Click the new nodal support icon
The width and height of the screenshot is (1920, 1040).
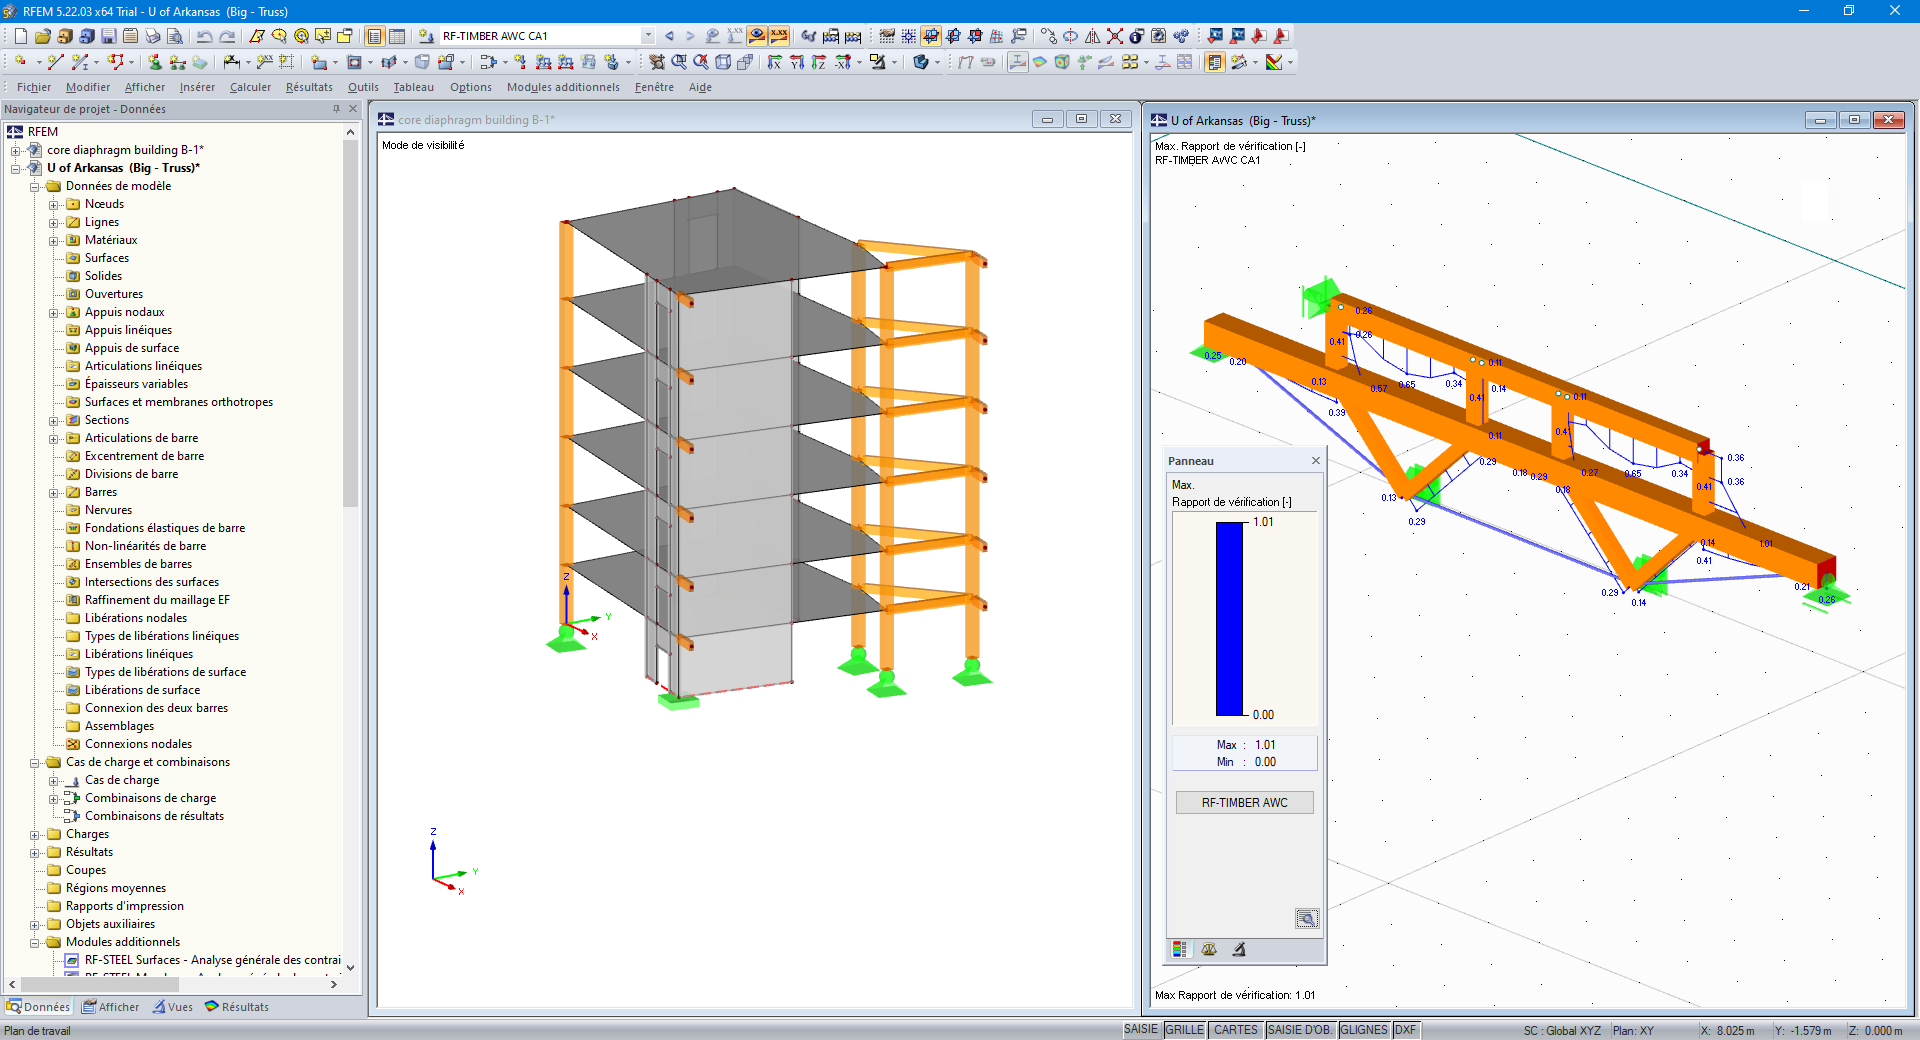[x=155, y=62]
